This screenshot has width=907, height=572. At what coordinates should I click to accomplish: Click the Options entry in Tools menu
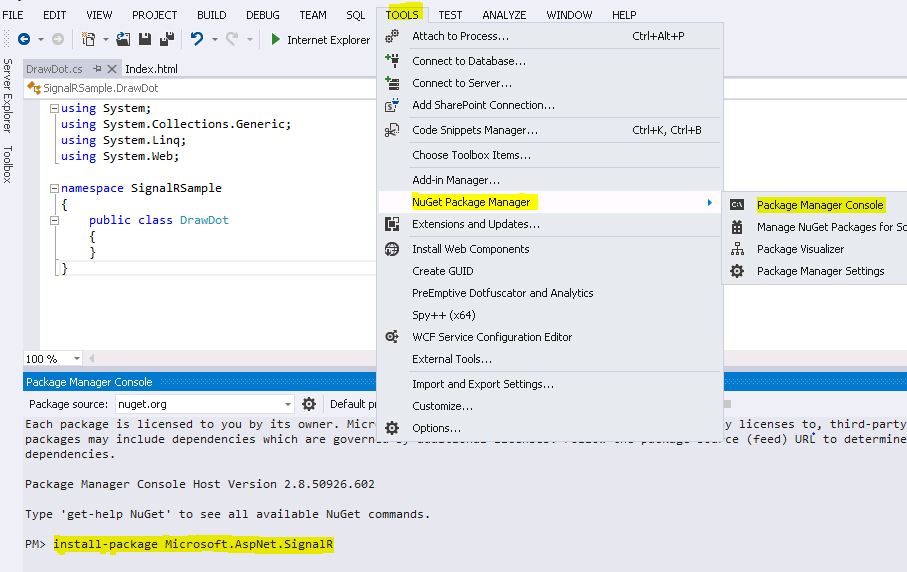(x=436, y=428)
